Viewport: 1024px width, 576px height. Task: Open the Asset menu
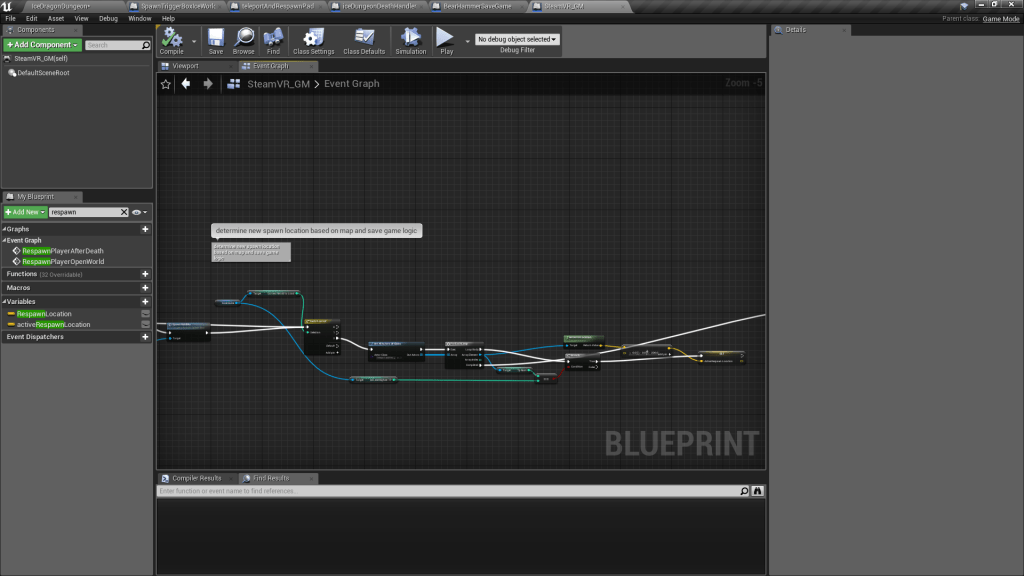[56, 18]
